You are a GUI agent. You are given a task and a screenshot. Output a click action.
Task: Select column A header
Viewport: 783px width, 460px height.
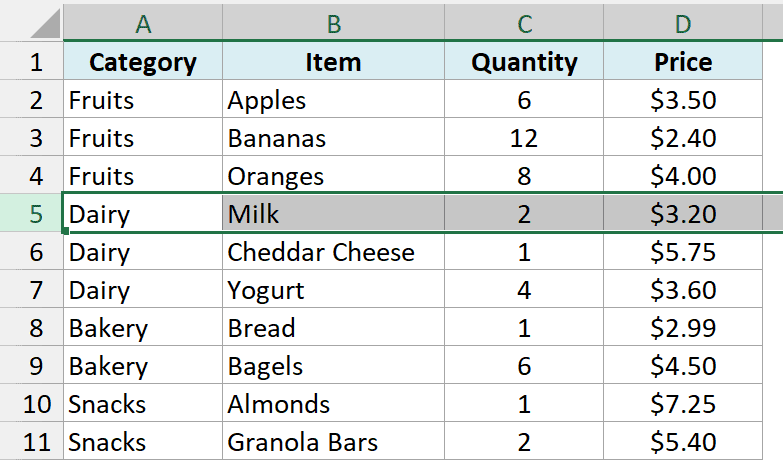pos(143,23)
